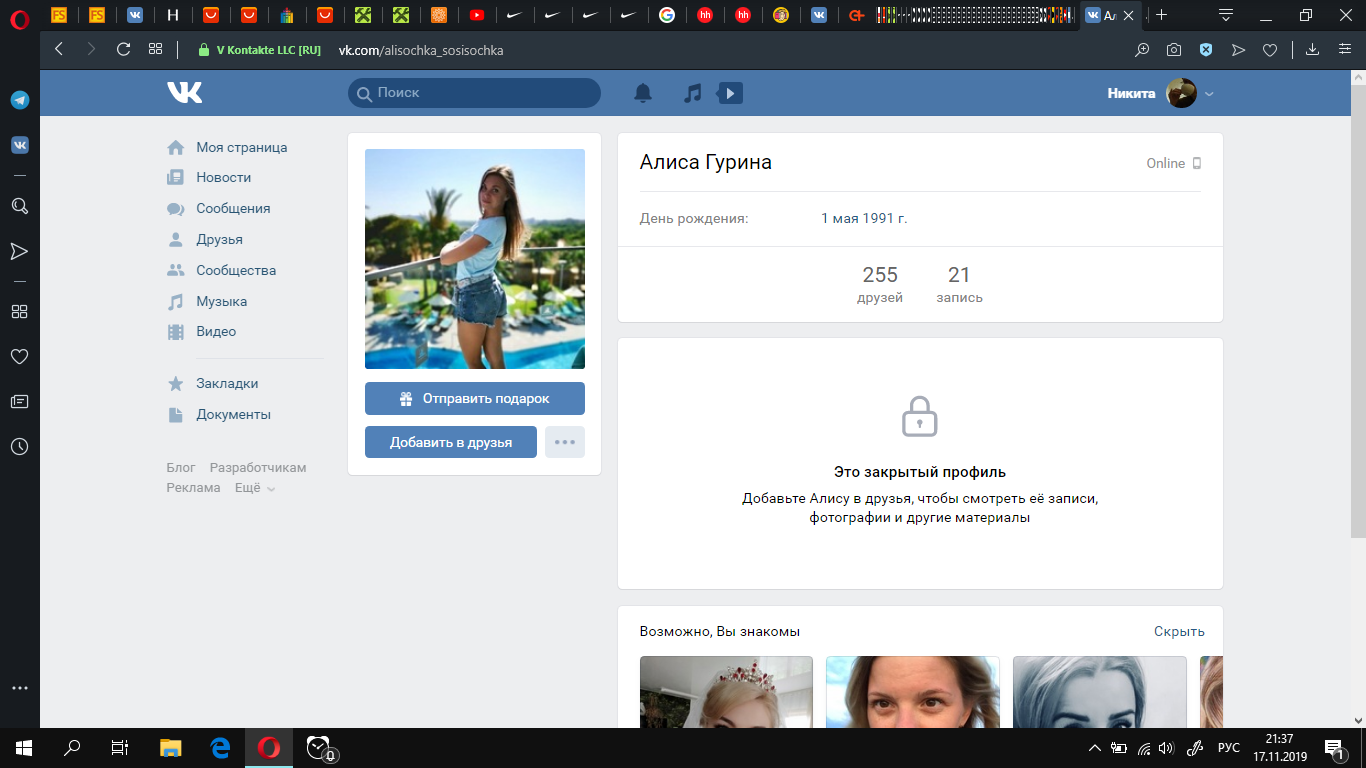Open the three-dots profile actions menu
The height and width of the screenshot is (768, 1366).
(565, 442)
